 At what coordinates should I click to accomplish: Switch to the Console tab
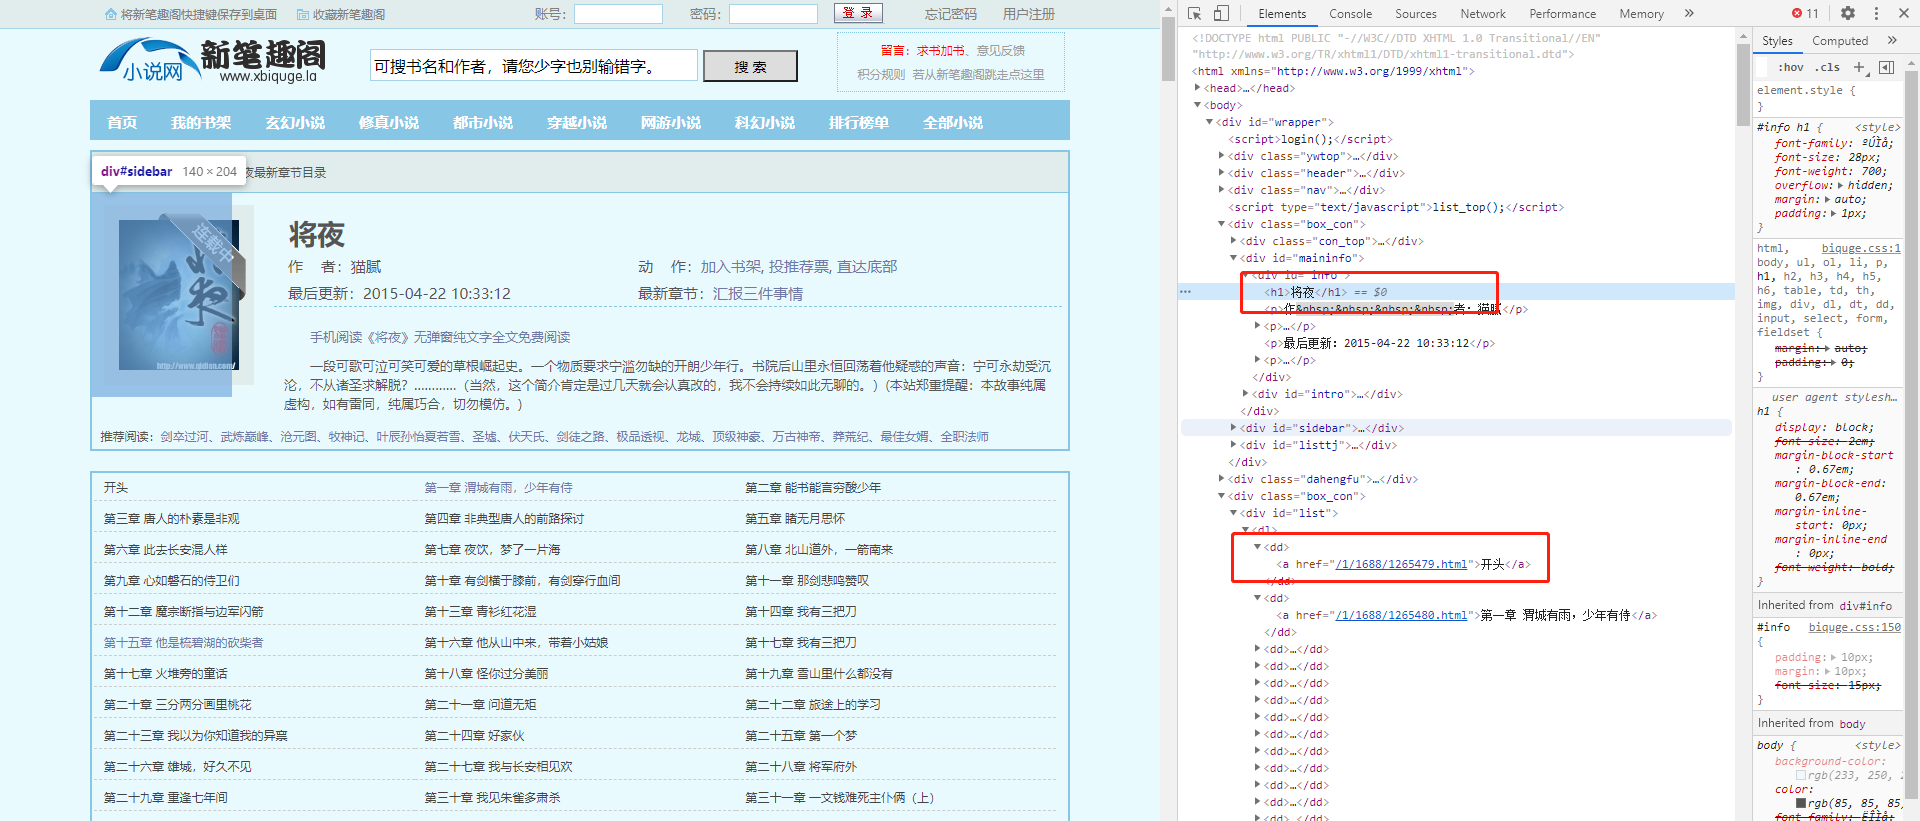[1350, 14]
